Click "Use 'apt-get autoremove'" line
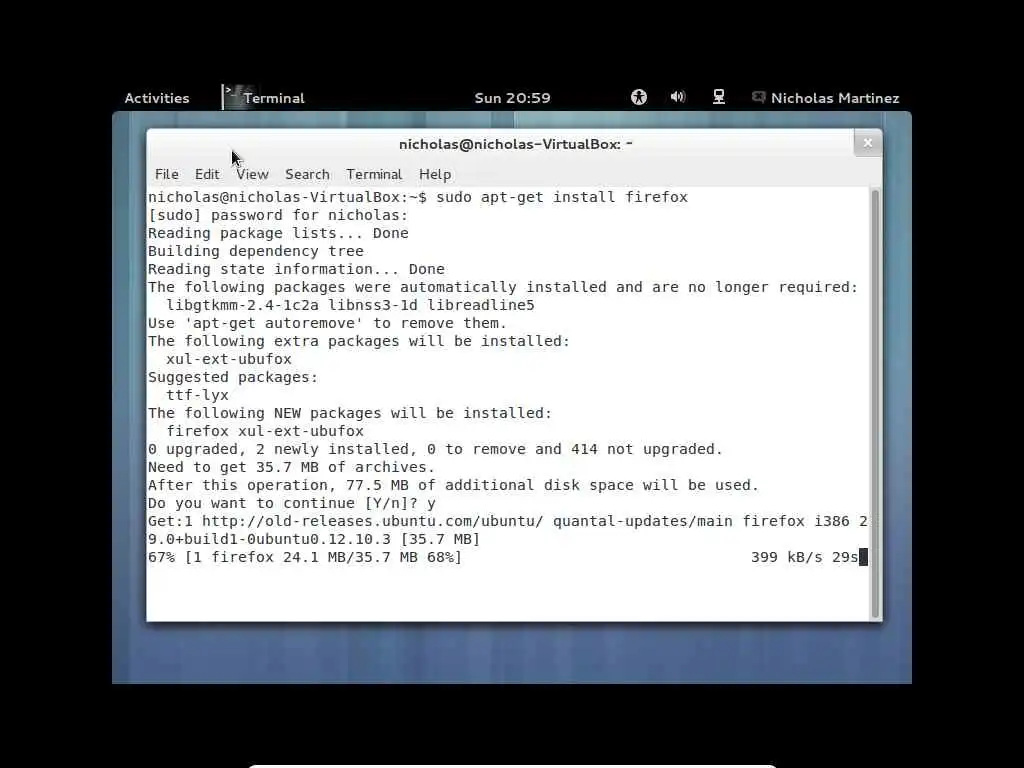This screenshot has height=768, width=1024. (327, 323)
